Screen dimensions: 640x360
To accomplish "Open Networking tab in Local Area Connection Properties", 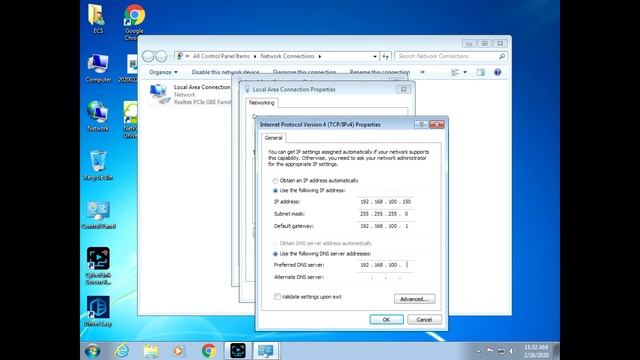I will [262, 103].
